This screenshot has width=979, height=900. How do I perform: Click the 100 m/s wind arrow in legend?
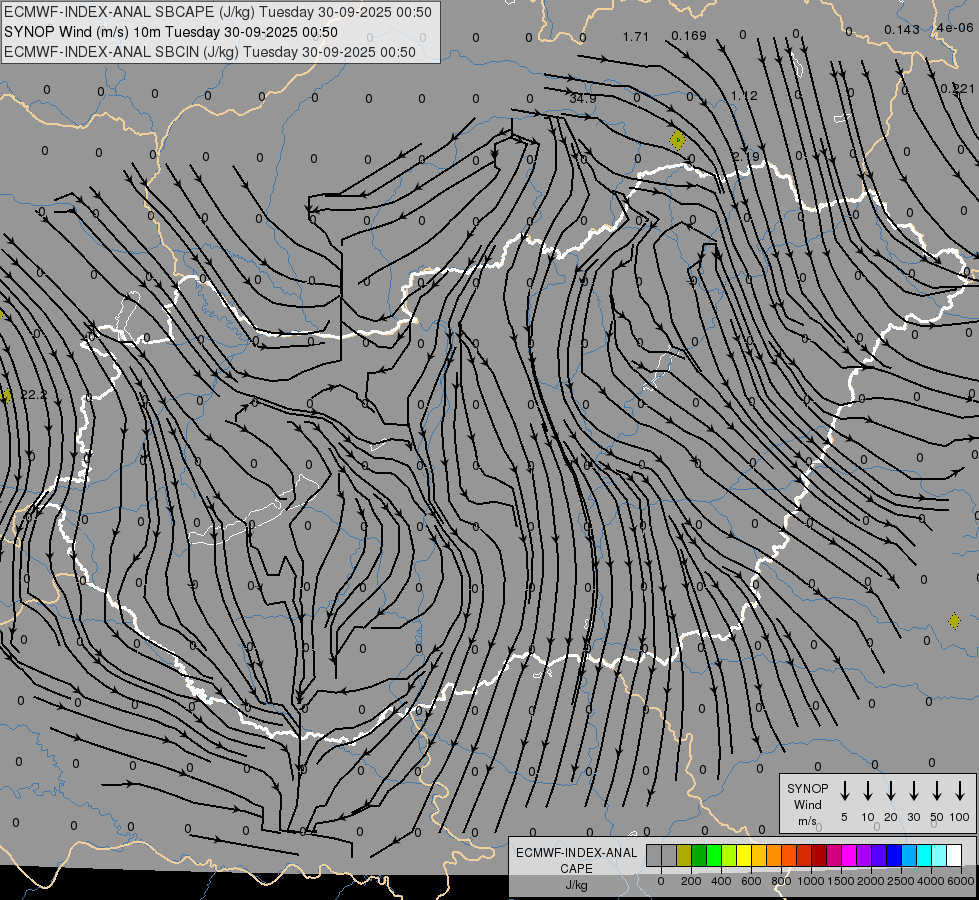(960, 791)
